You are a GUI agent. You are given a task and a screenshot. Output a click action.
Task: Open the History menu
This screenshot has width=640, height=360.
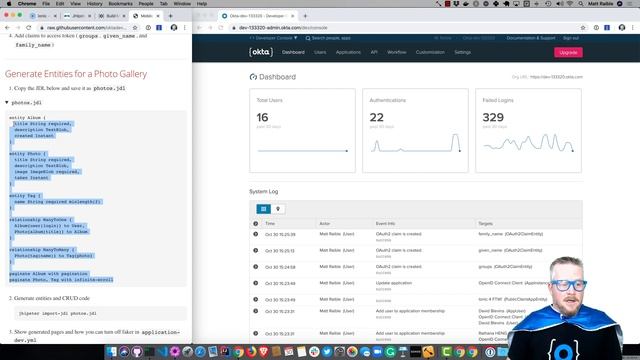tap(94, 4)
